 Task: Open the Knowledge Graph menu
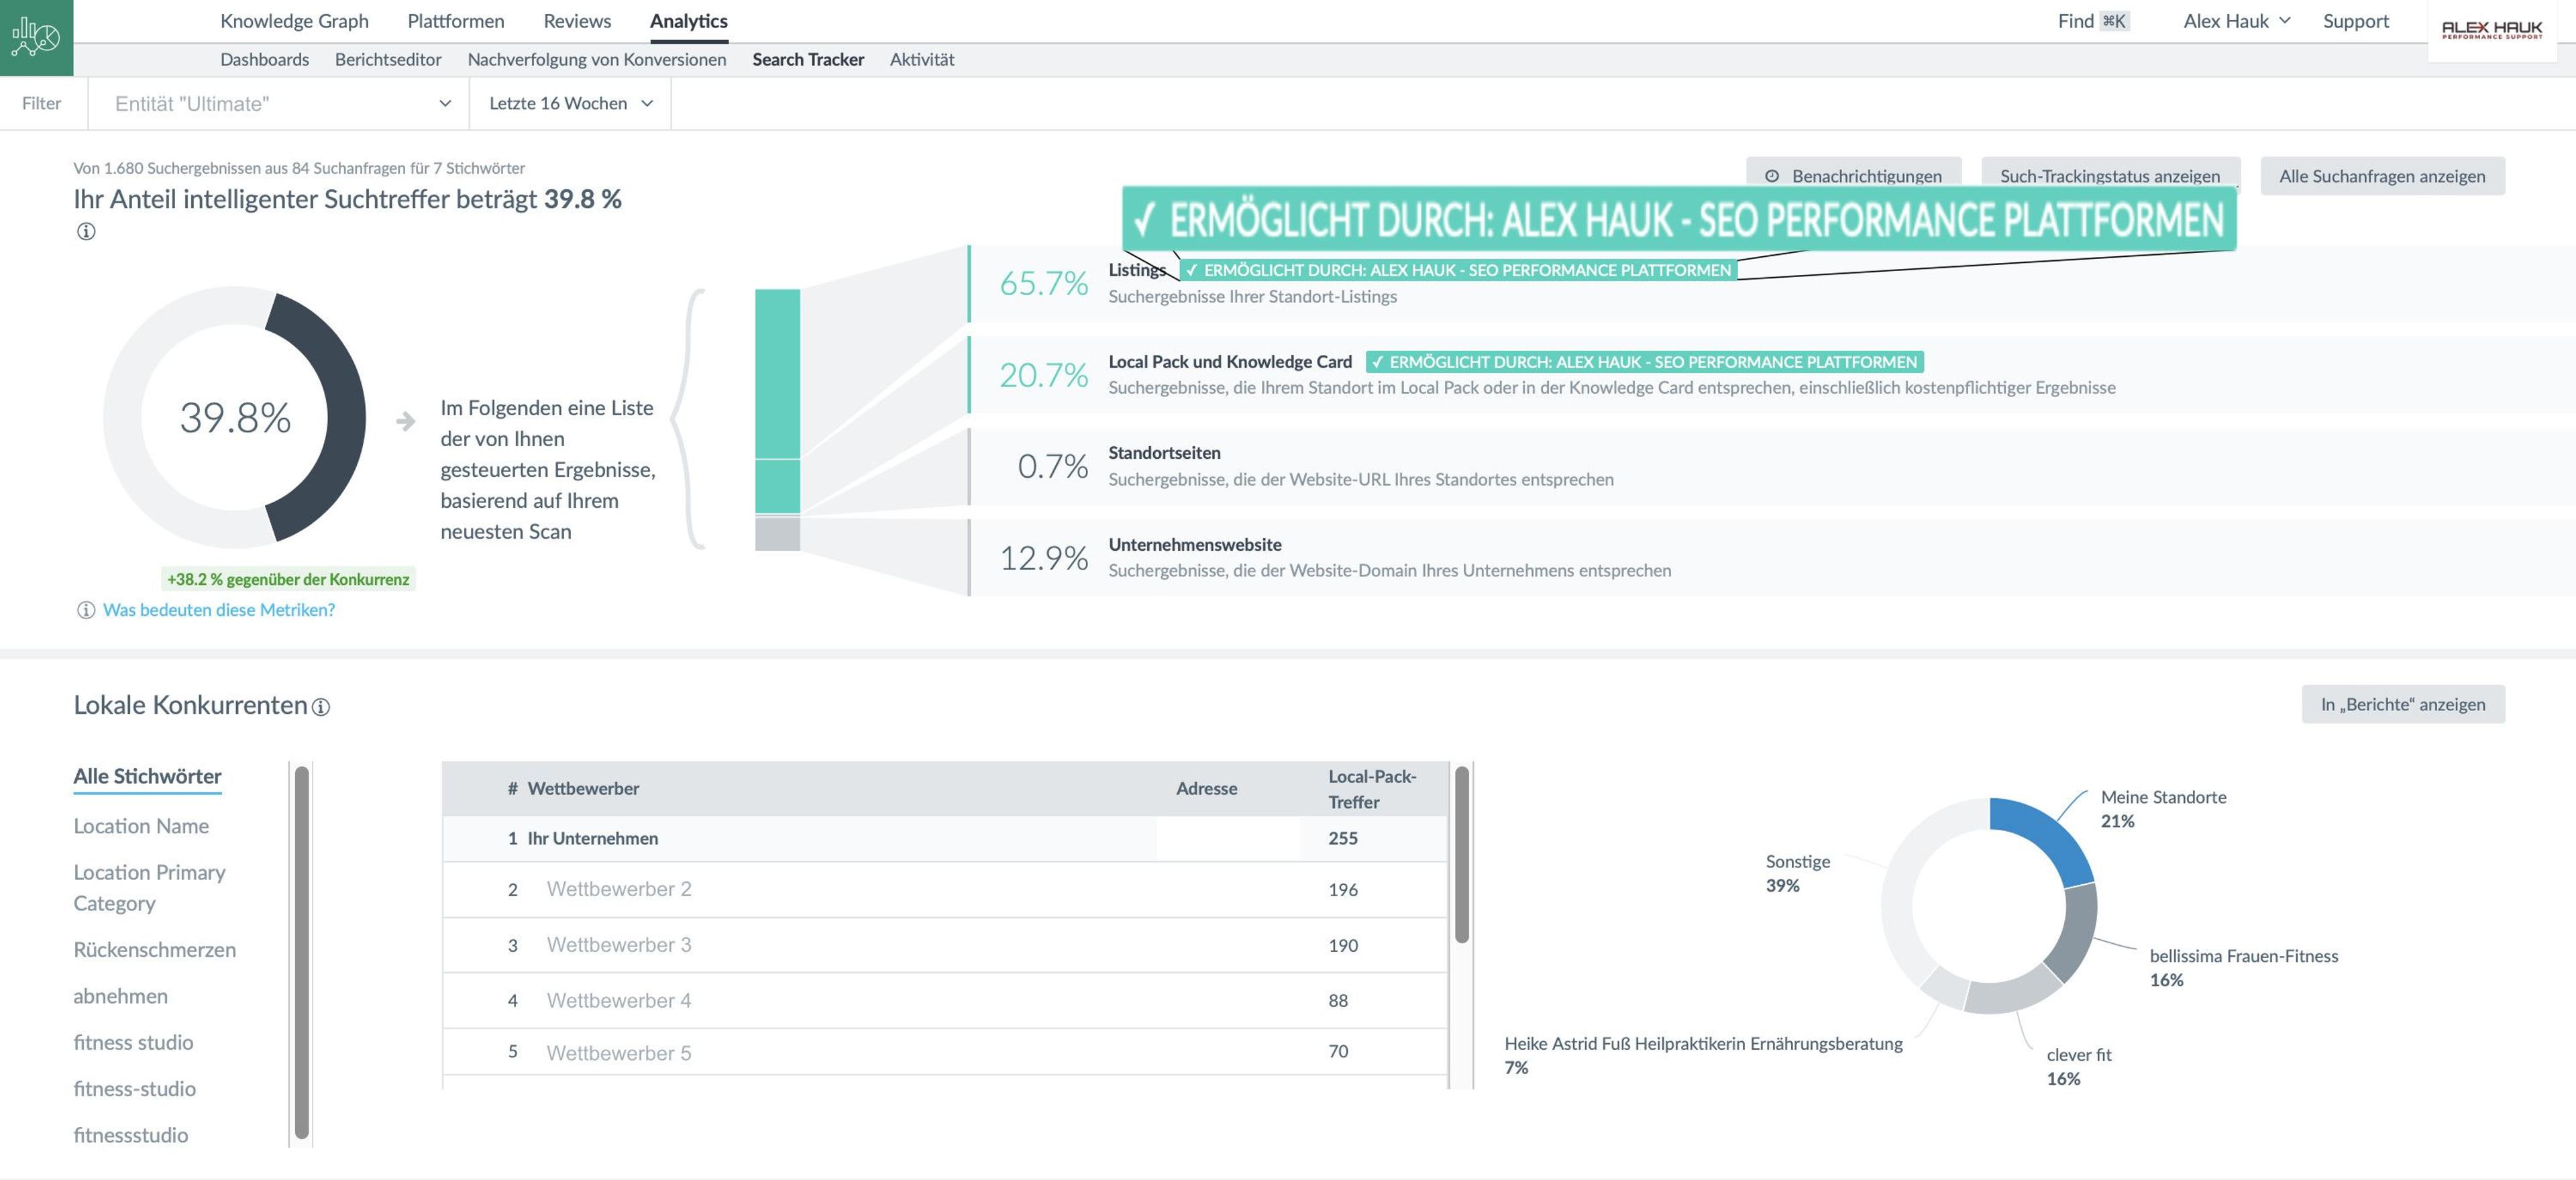[x=294, y=21]
